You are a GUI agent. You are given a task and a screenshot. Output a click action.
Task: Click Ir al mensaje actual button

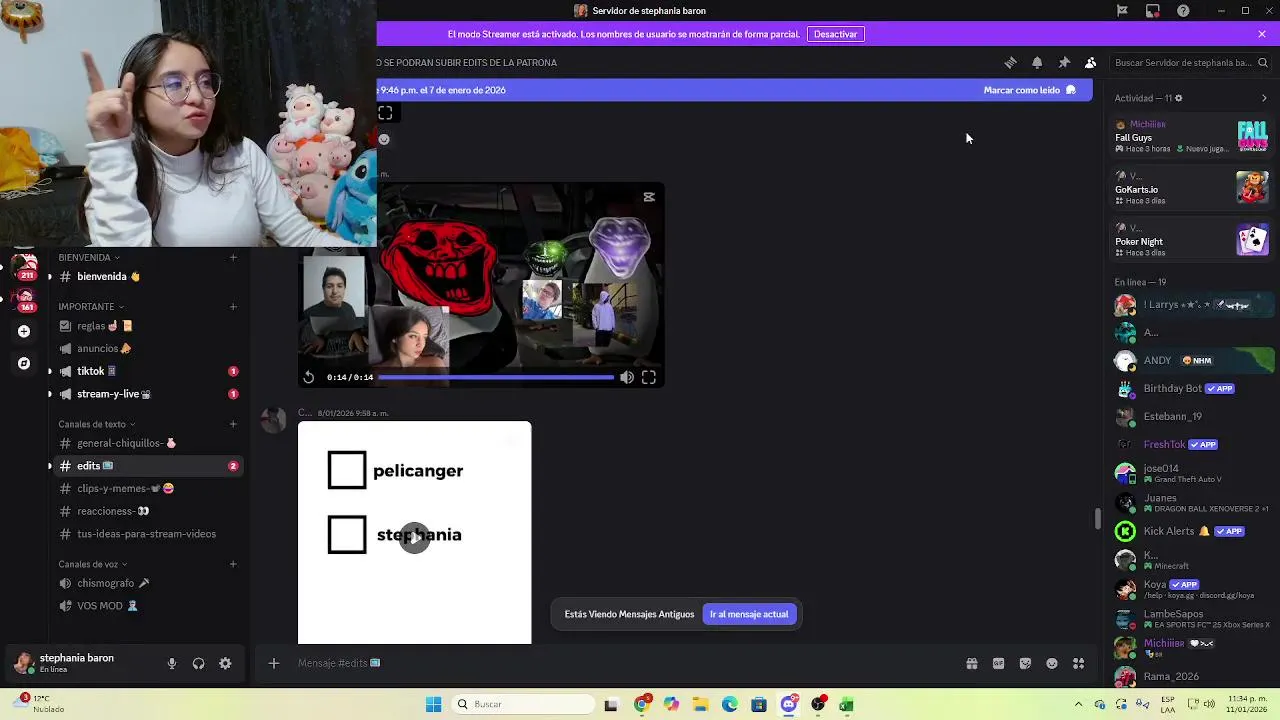(749, 614)
